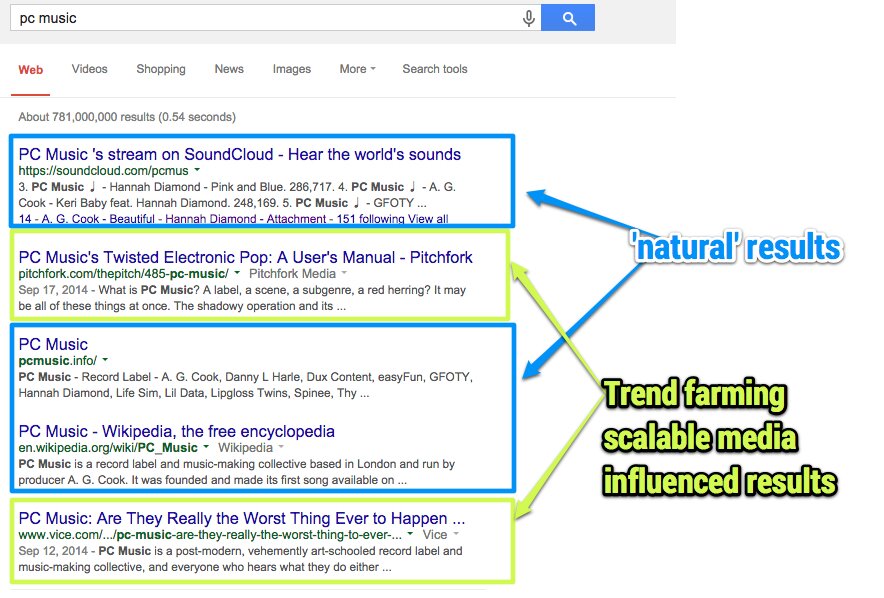Open 'PC Music - Wikipedia, the free encyclopedia'
This screenshot has width=884, height=598.
(x=176, y=432)
